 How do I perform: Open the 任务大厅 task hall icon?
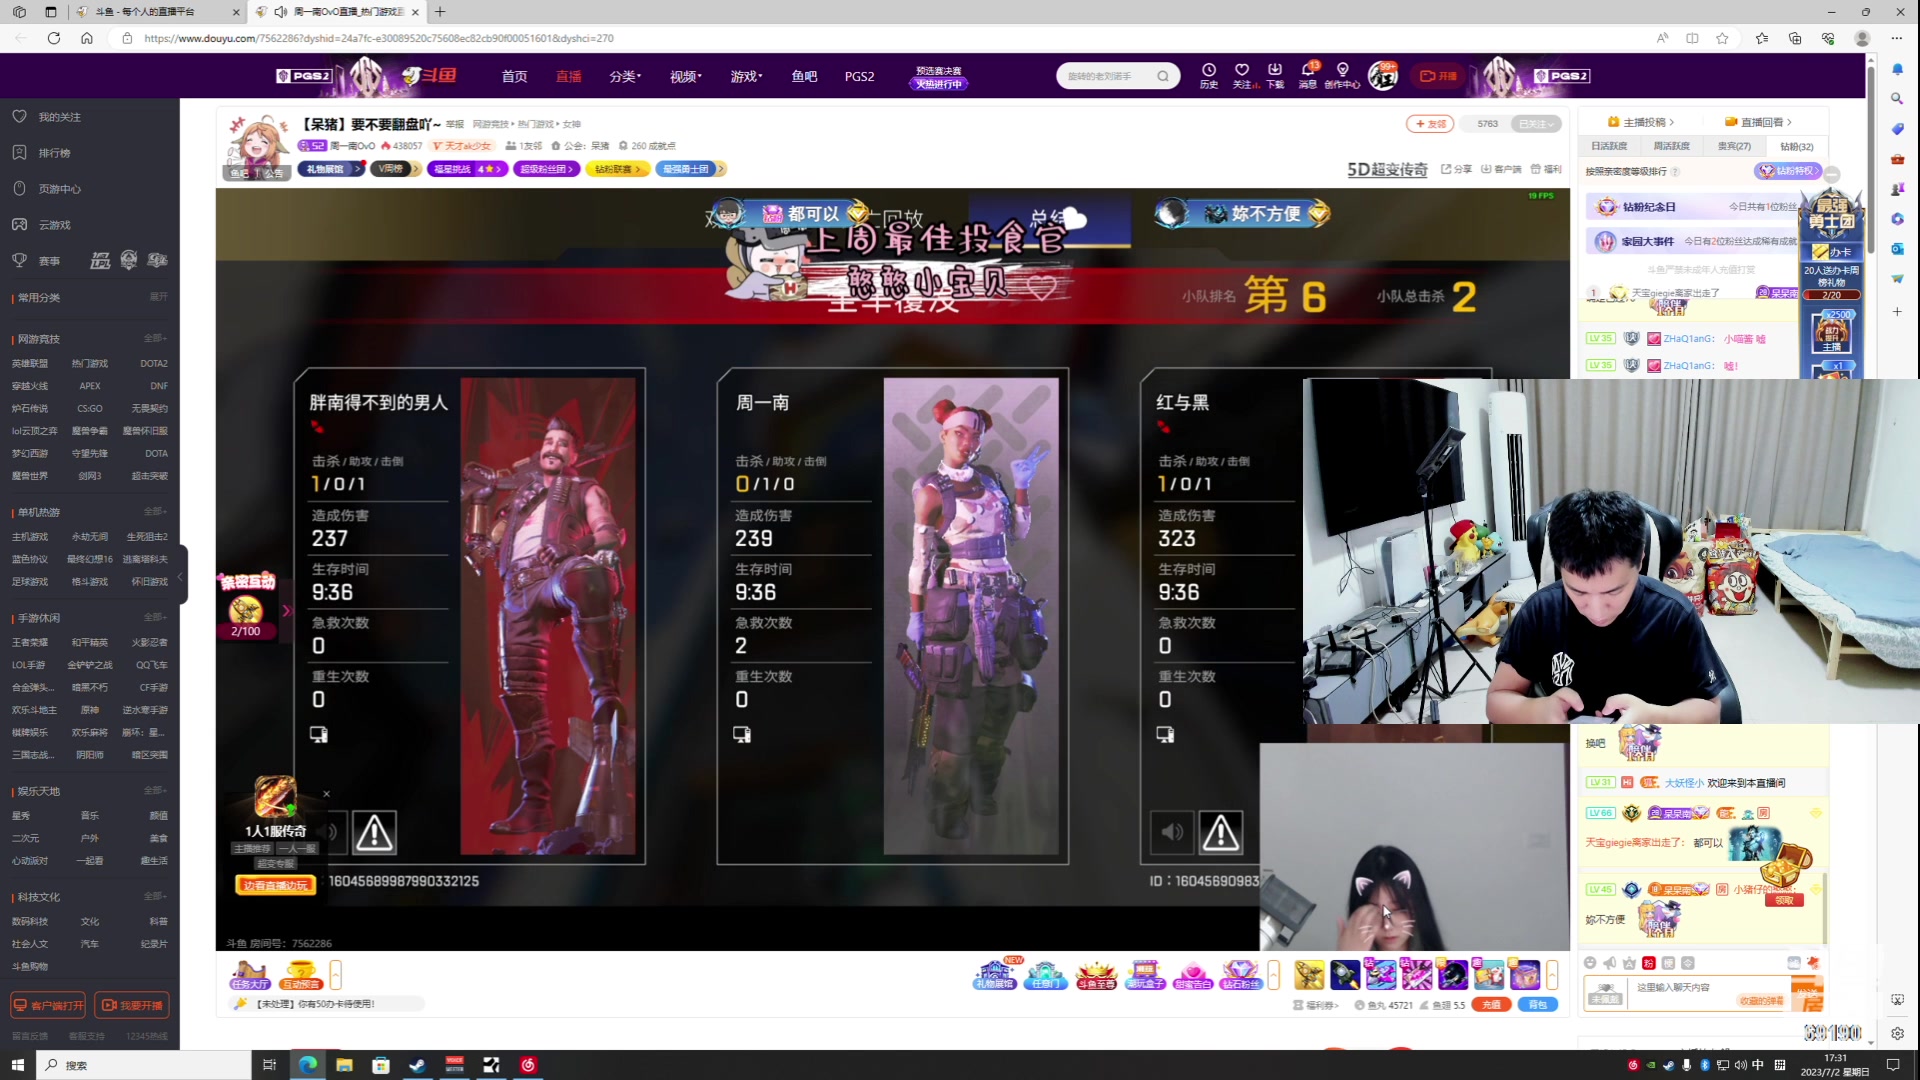coord(250,974)
